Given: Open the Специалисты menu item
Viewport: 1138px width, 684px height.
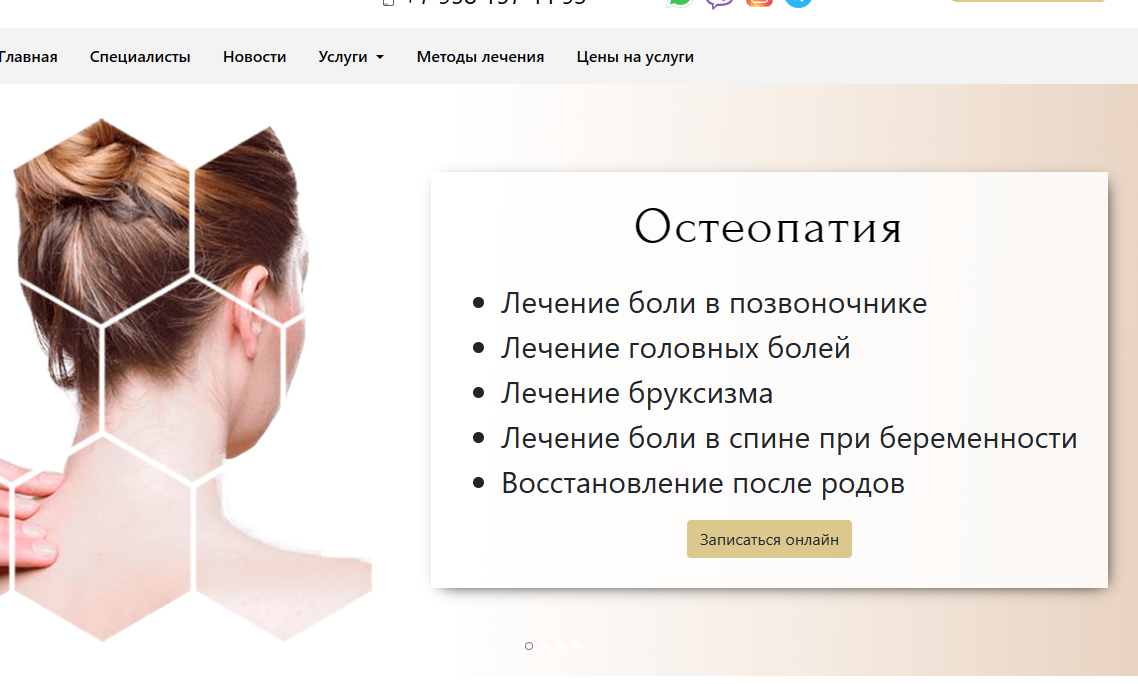Looking at the screenshot, I should pos(140,57).
